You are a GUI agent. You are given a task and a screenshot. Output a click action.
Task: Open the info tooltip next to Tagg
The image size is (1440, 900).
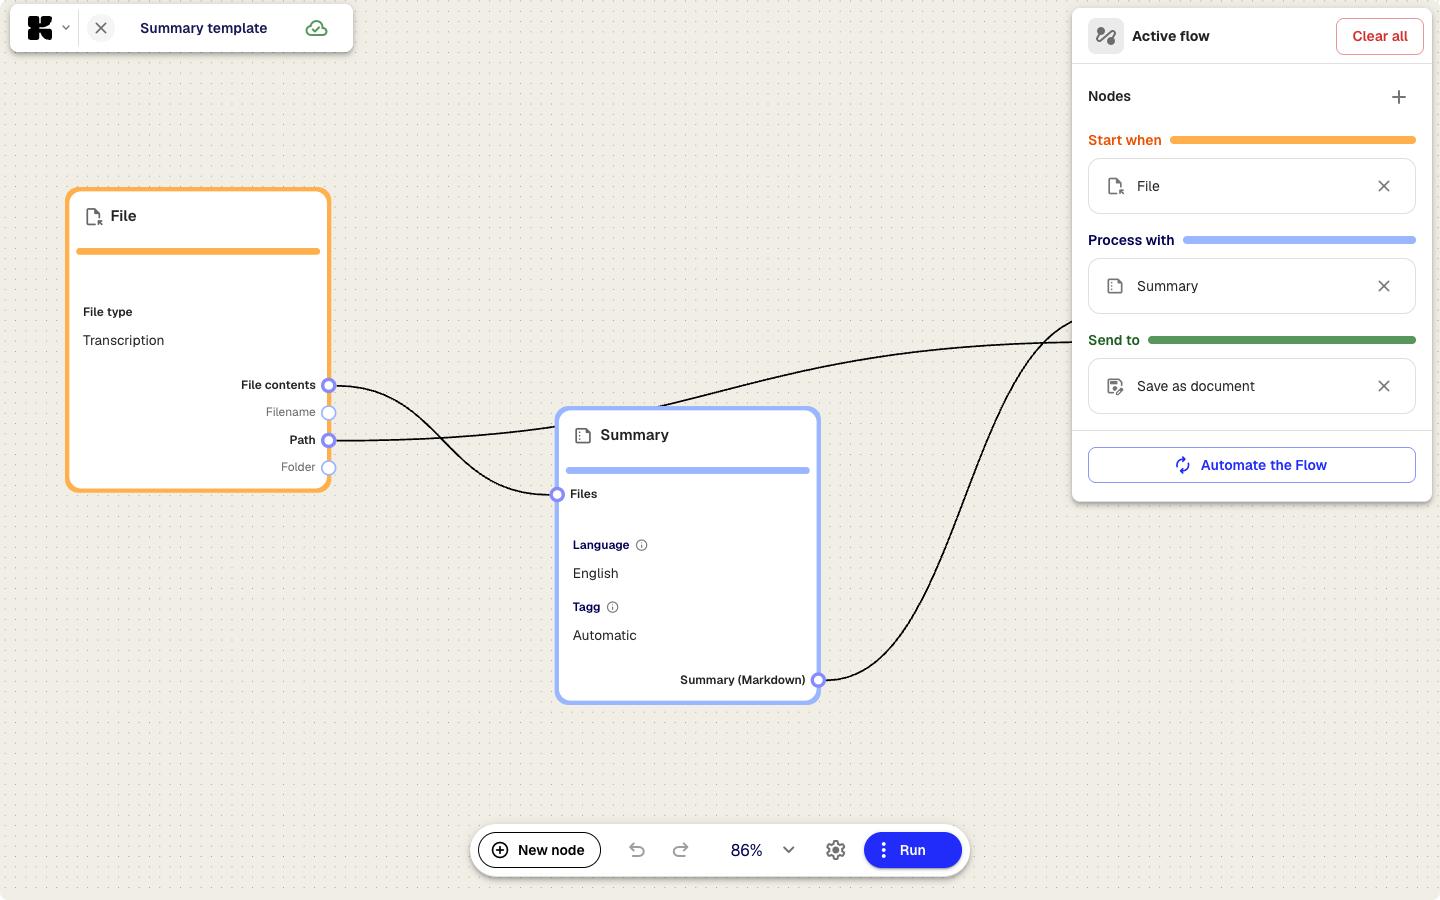pos(613,607)
